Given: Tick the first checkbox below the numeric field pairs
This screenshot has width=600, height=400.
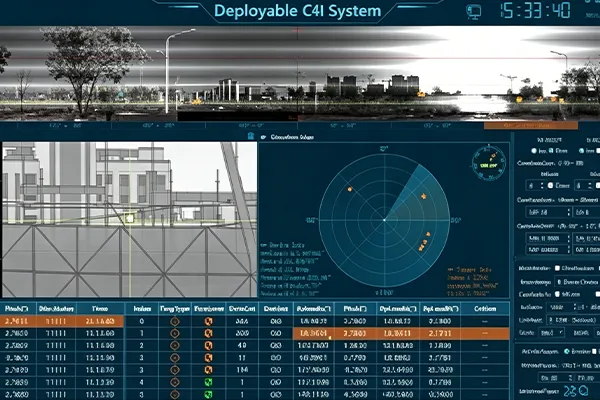Looking at the screenshot, I should click(557, 268).
